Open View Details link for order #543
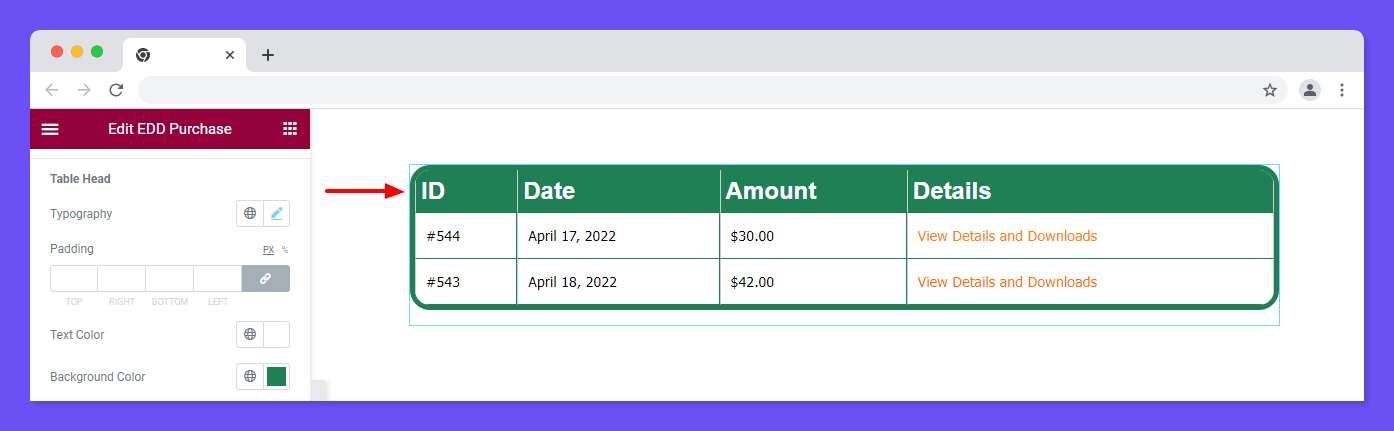The width and height of the screenshot is (1394, 431). click(x=1007, y=282)
